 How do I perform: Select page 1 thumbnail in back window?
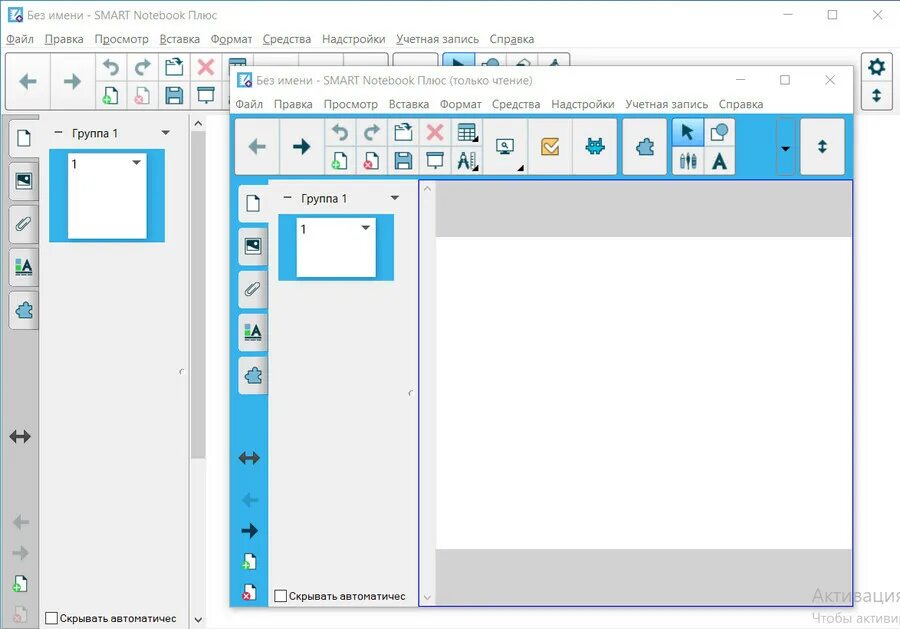tap(107, 196)
